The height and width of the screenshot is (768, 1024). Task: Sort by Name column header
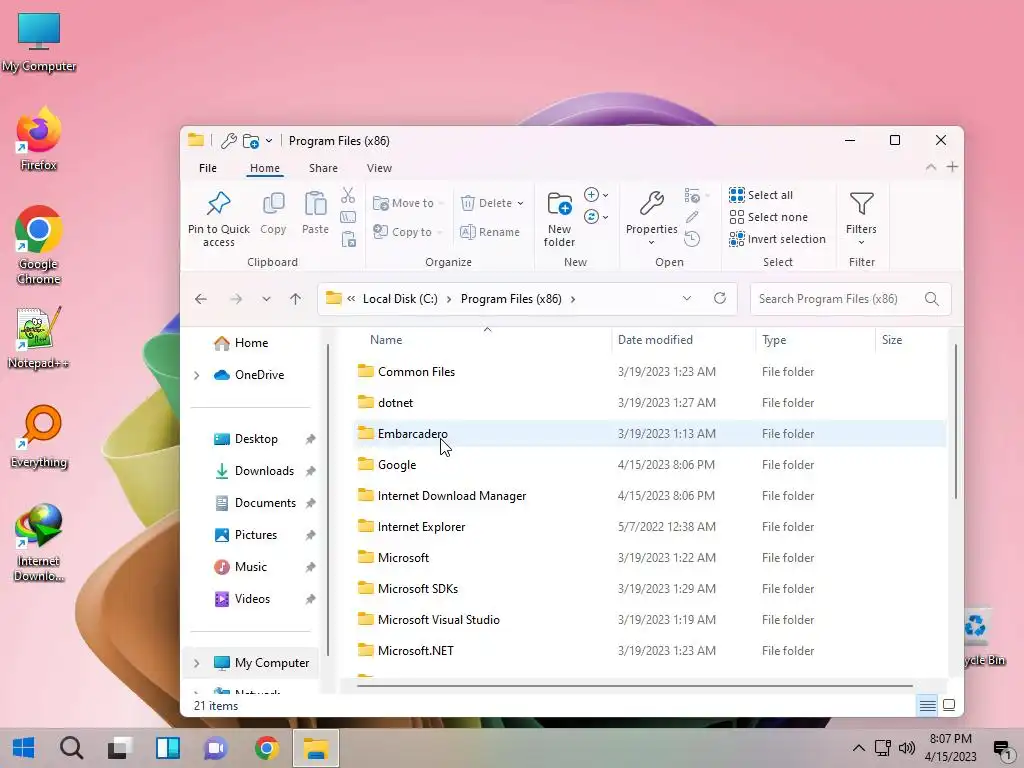tap(386, 340)
